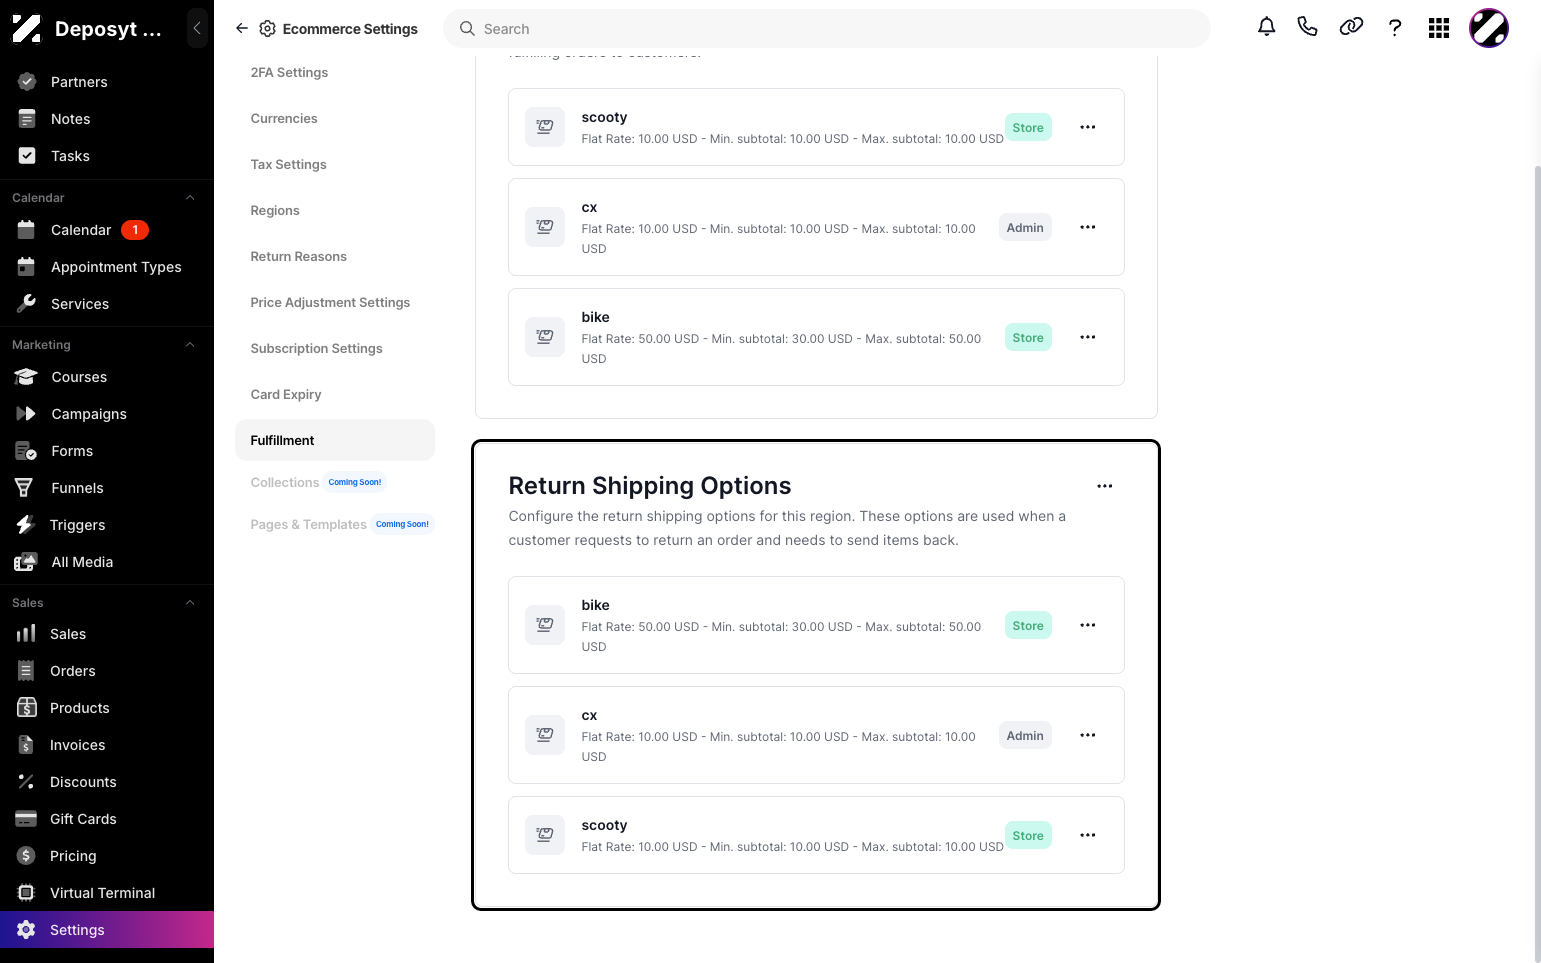This screenshot has height=963, width=1541.
Task: Click the gear icon next to Ecommerce Settings
Action: tap(267, 29)
